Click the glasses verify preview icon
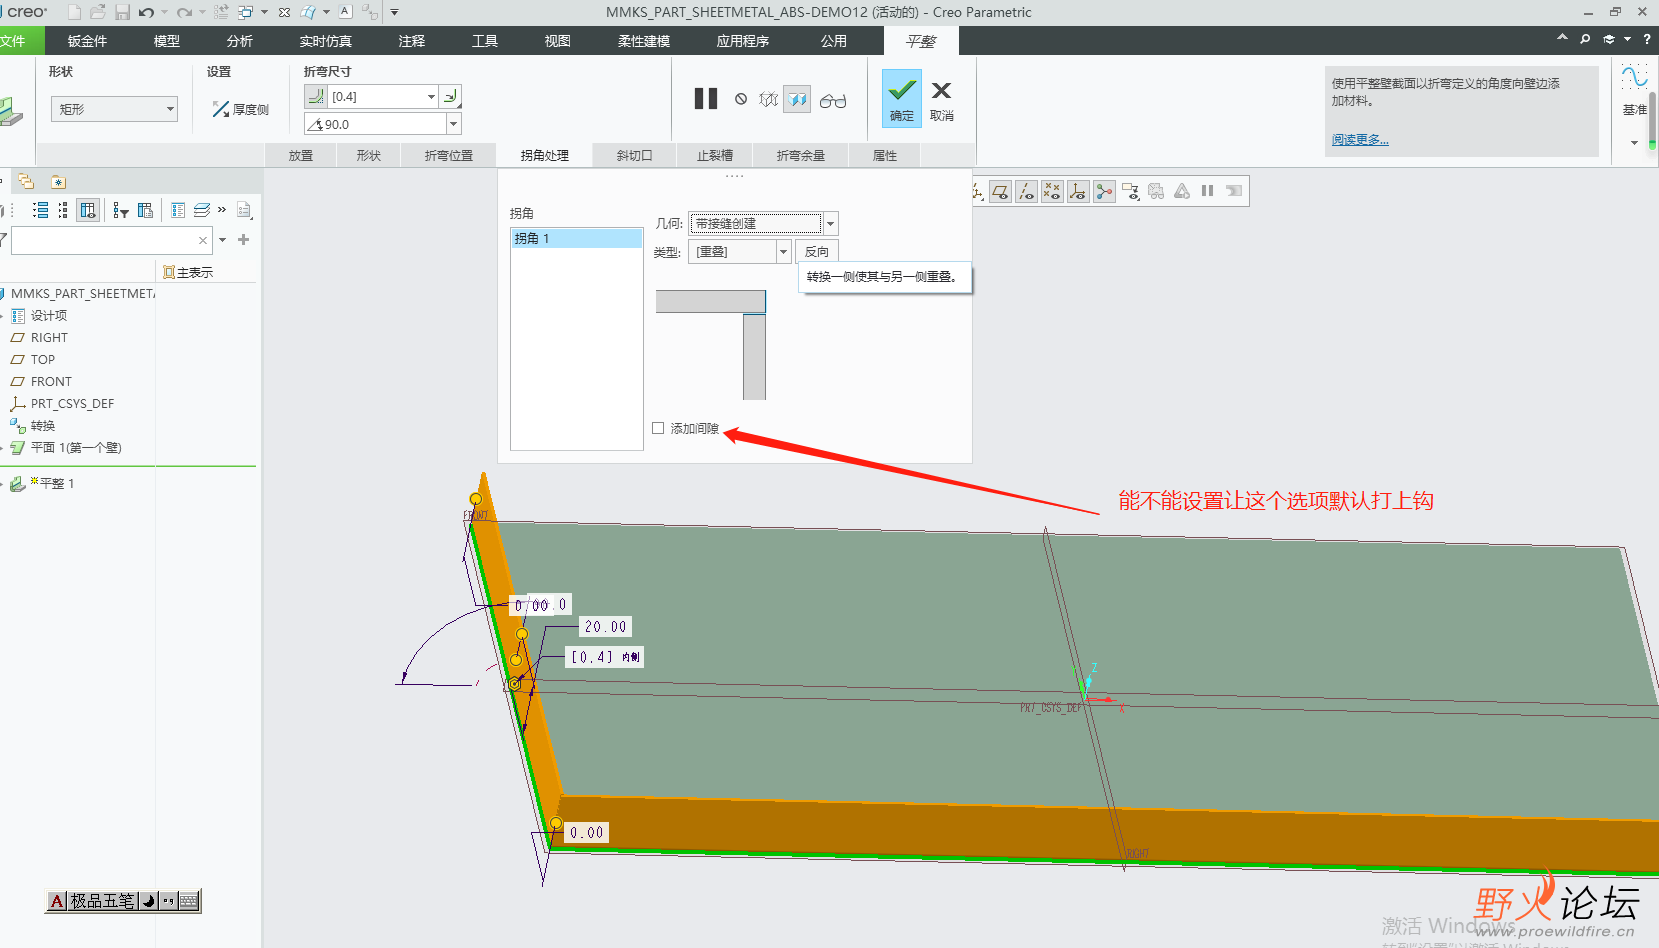Screen dimensions: 1659x948 [833, 100]
